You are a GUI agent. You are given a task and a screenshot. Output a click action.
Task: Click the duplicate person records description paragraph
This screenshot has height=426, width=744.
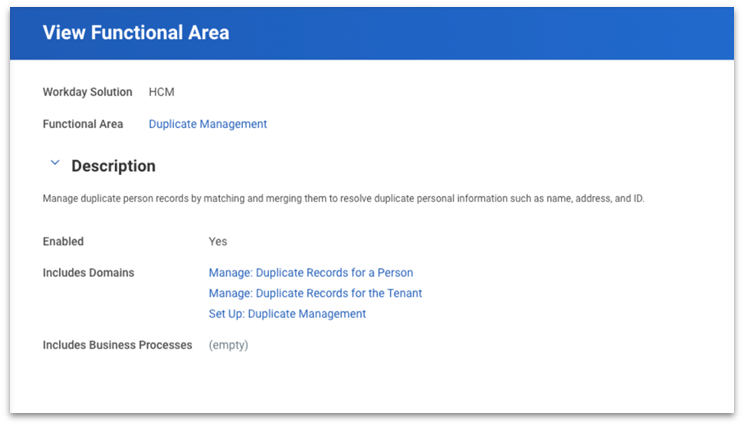click(x=343, y=198)
